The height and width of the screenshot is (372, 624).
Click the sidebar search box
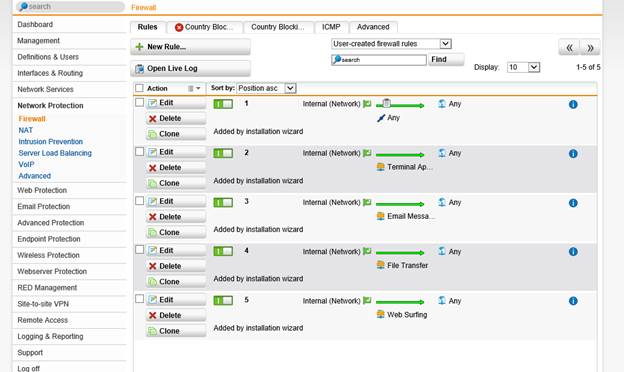click(70, 7)
